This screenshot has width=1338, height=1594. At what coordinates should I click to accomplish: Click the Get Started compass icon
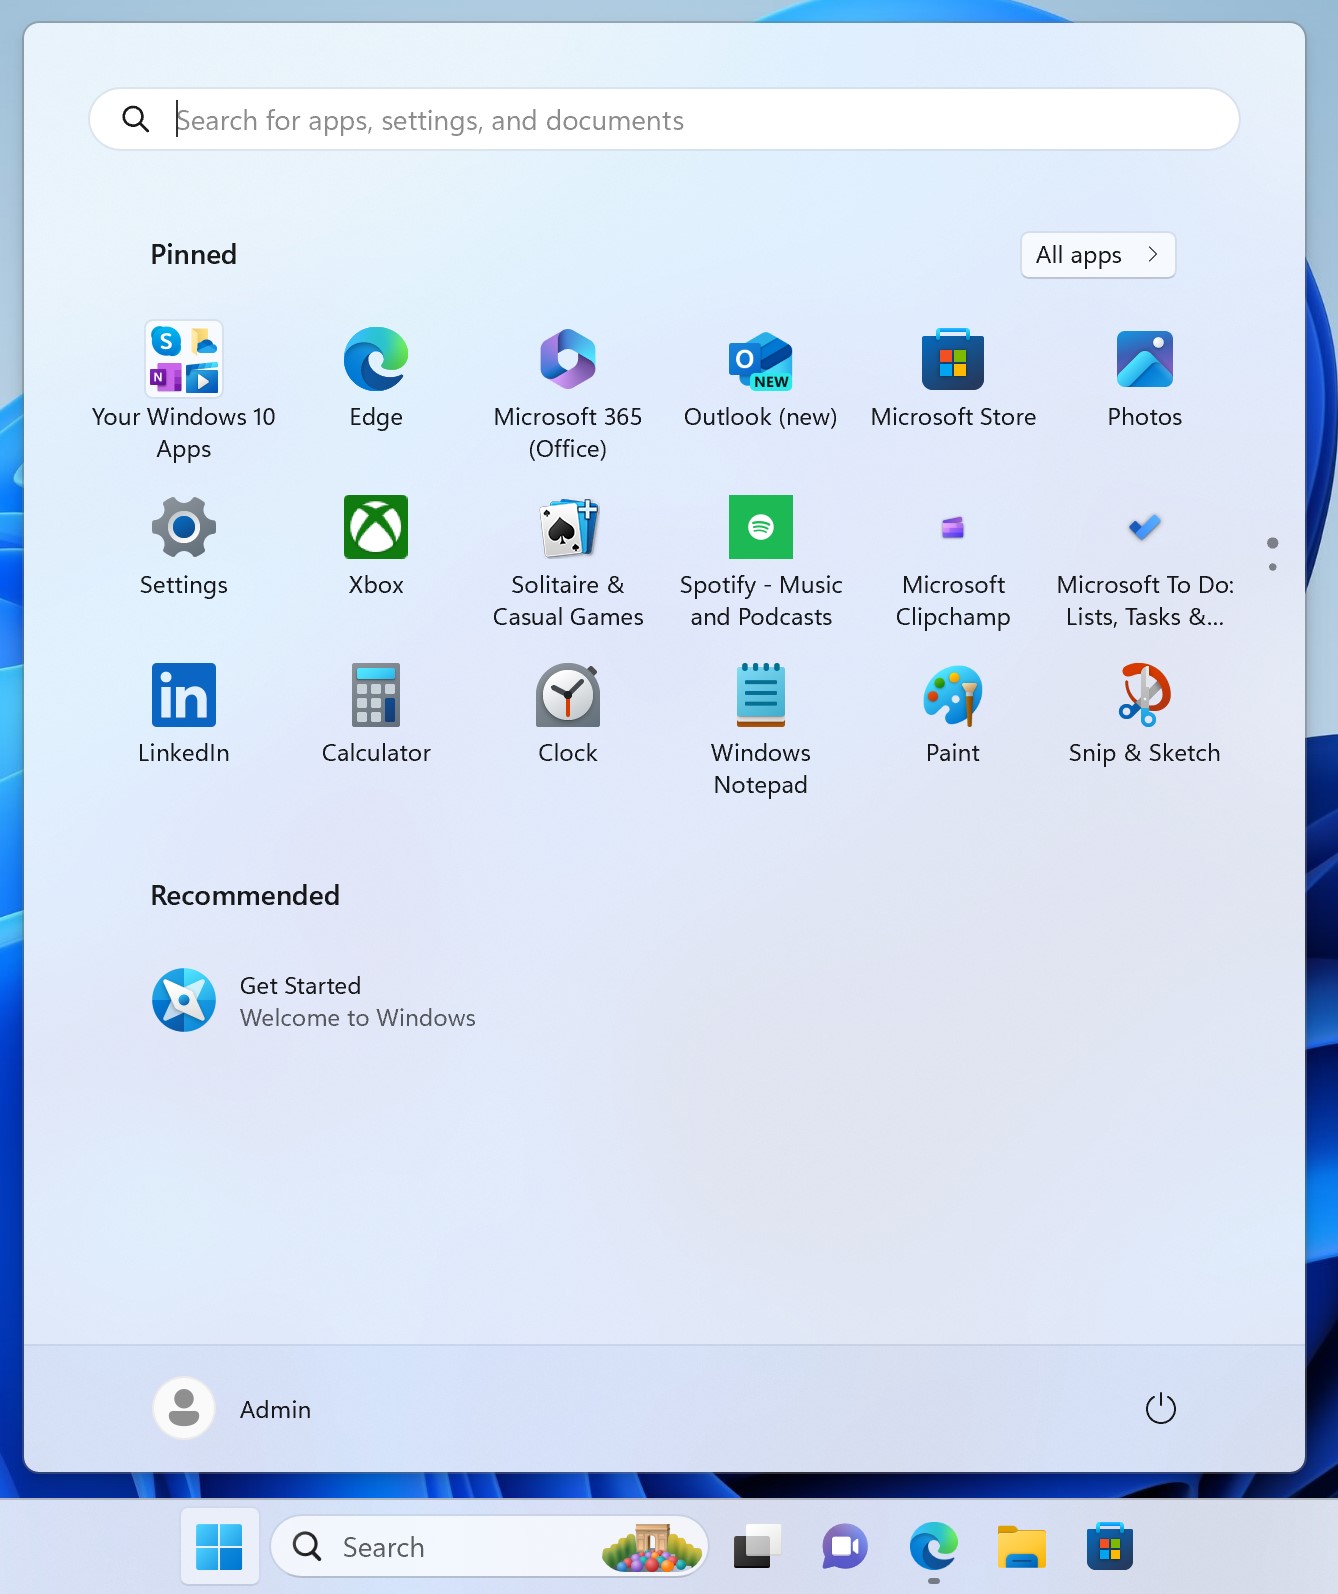click(184, 1000)
